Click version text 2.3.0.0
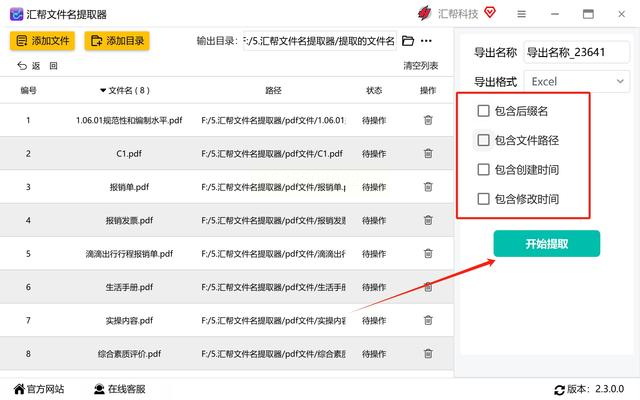The width and height of the screenshot is (640, 400). tap(609, 389)
